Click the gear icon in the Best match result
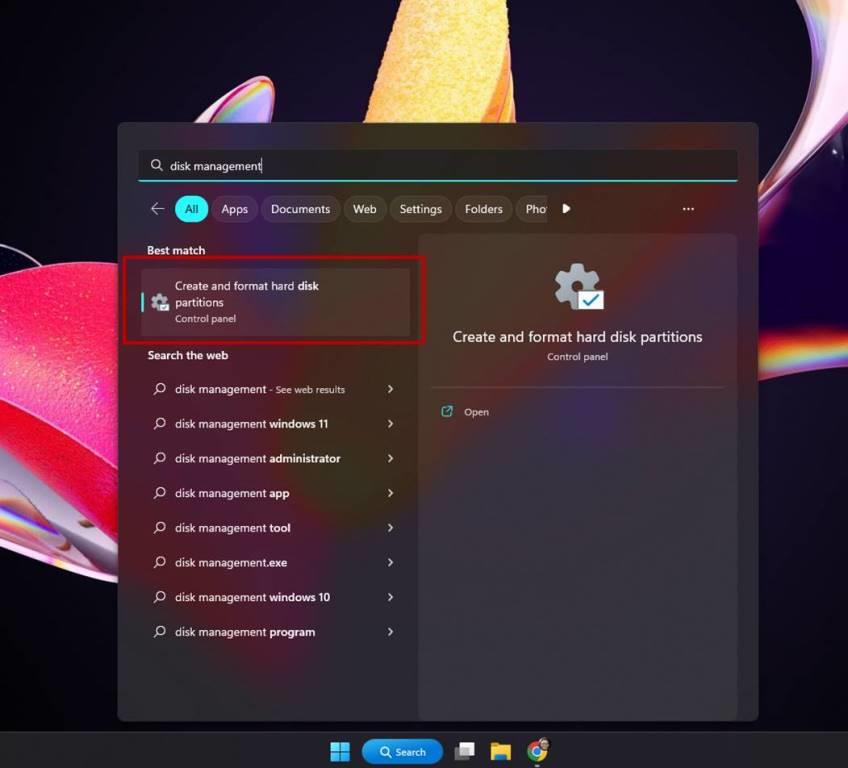 coord(160,302)
